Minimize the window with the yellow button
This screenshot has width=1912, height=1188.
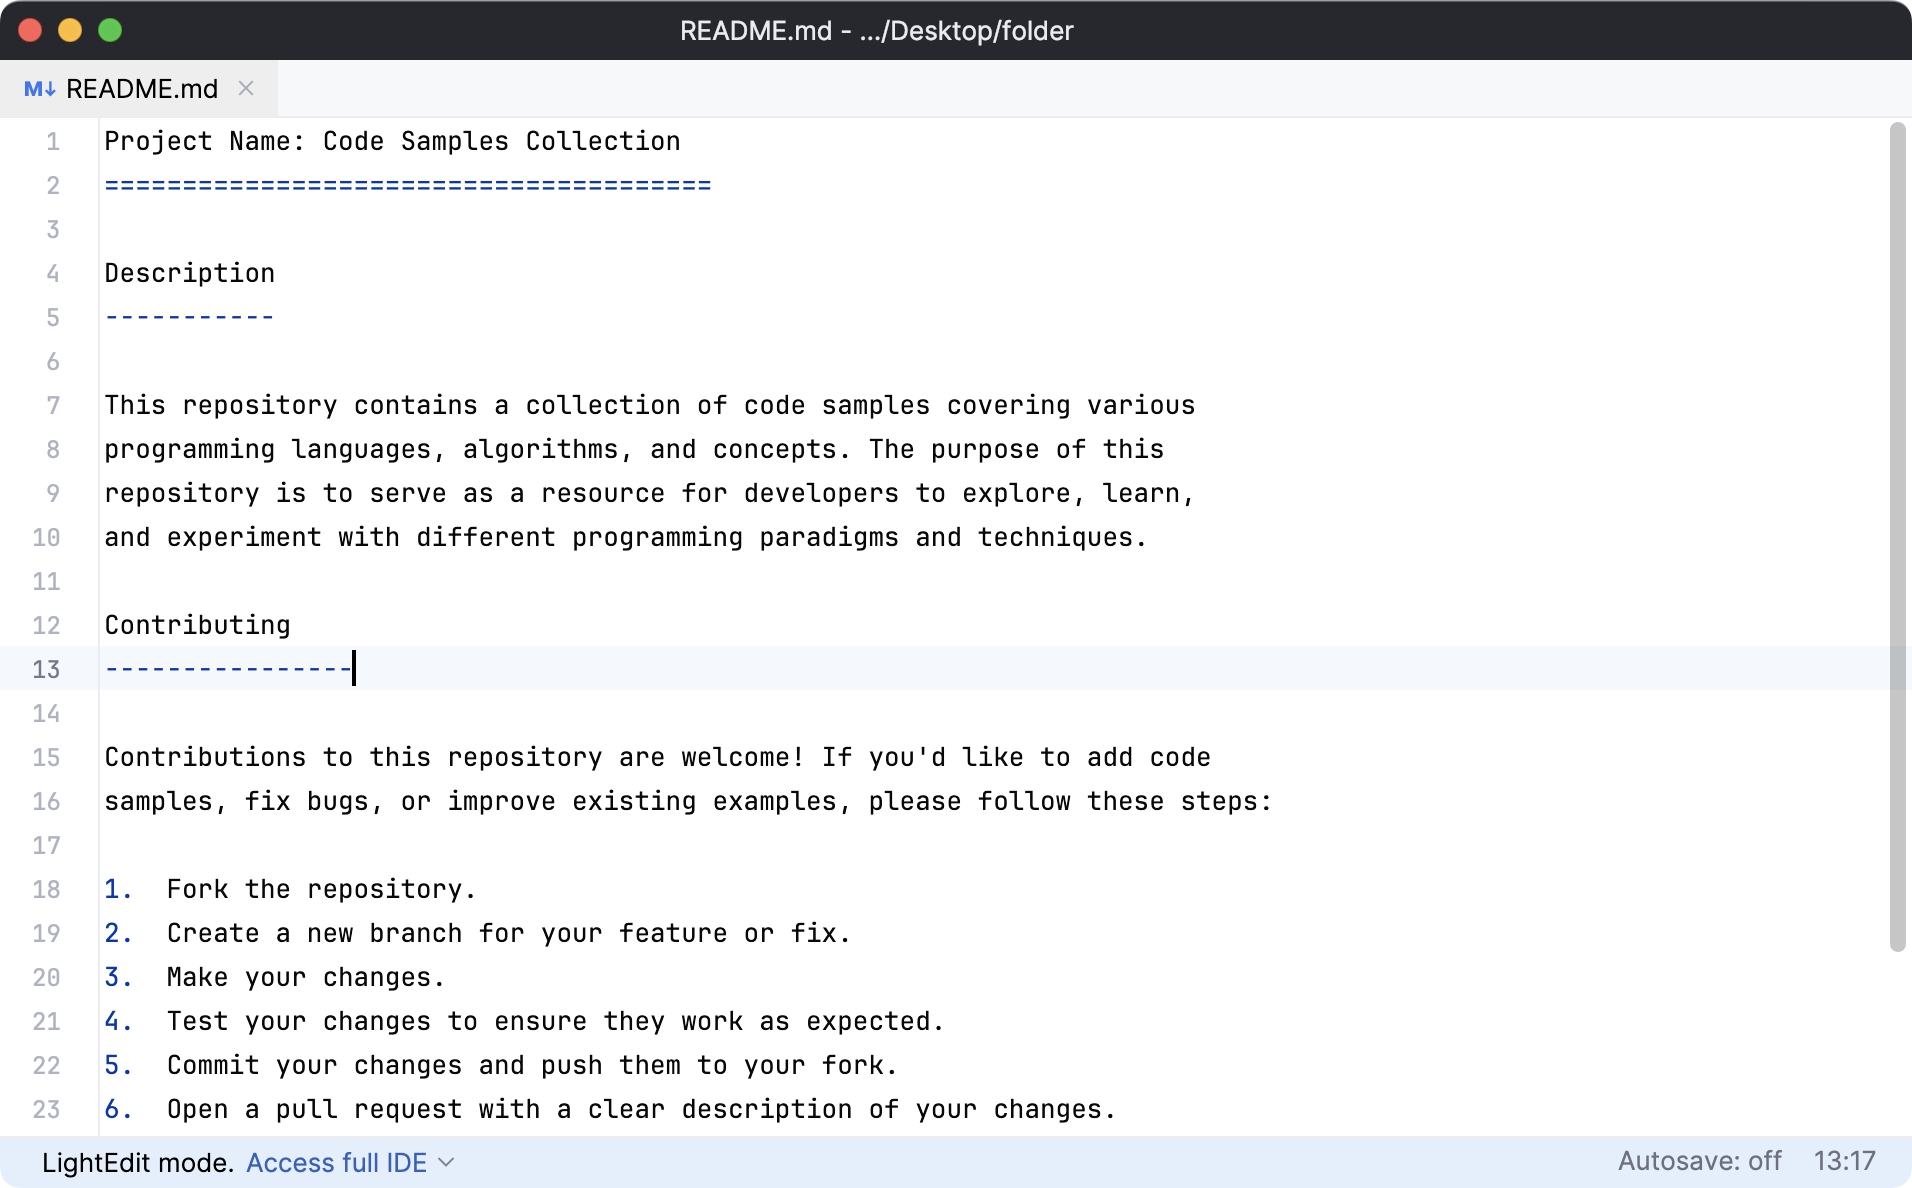70,30
